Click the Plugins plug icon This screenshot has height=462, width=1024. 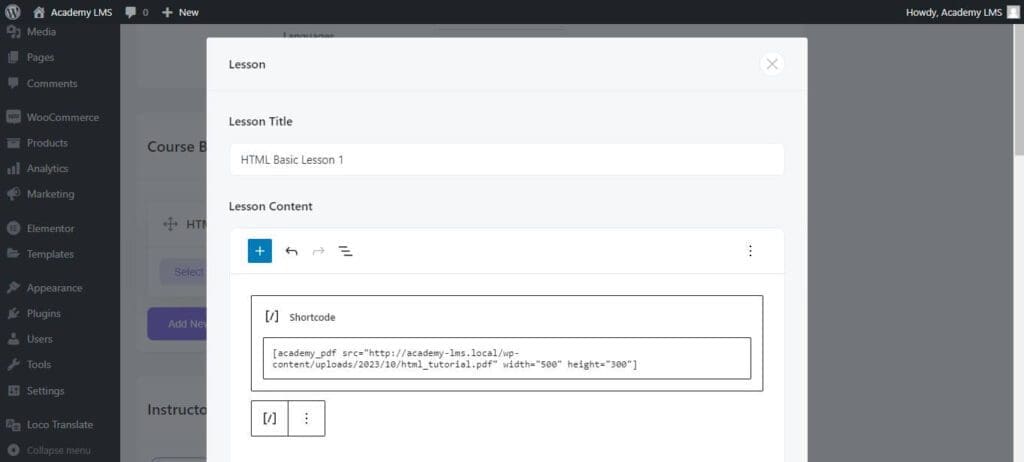(x=13, y=314)
